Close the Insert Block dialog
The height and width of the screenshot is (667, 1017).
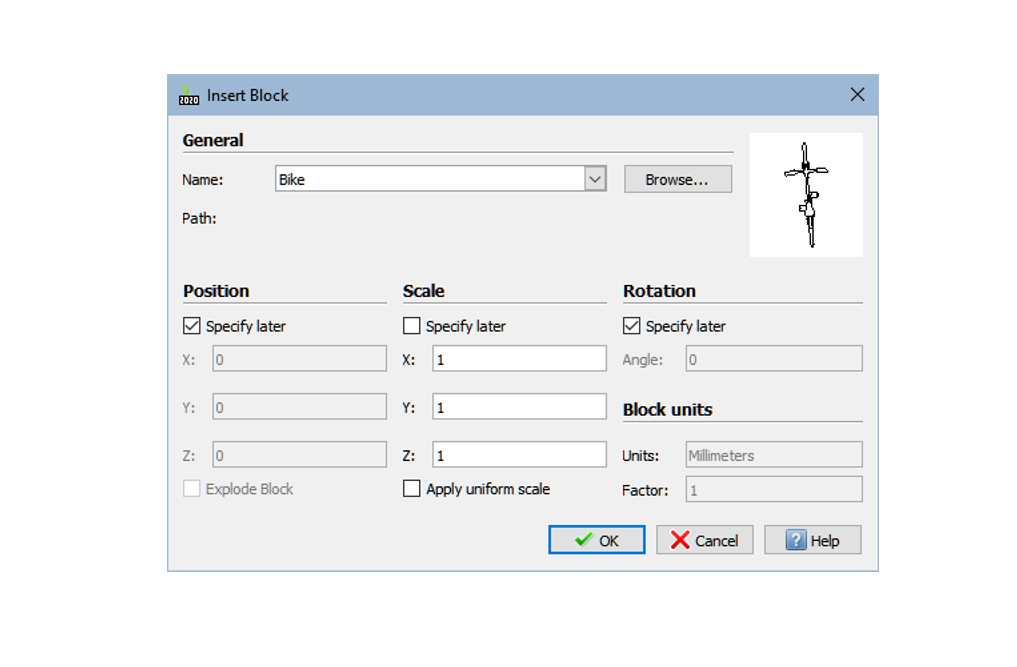click(857, 95)
